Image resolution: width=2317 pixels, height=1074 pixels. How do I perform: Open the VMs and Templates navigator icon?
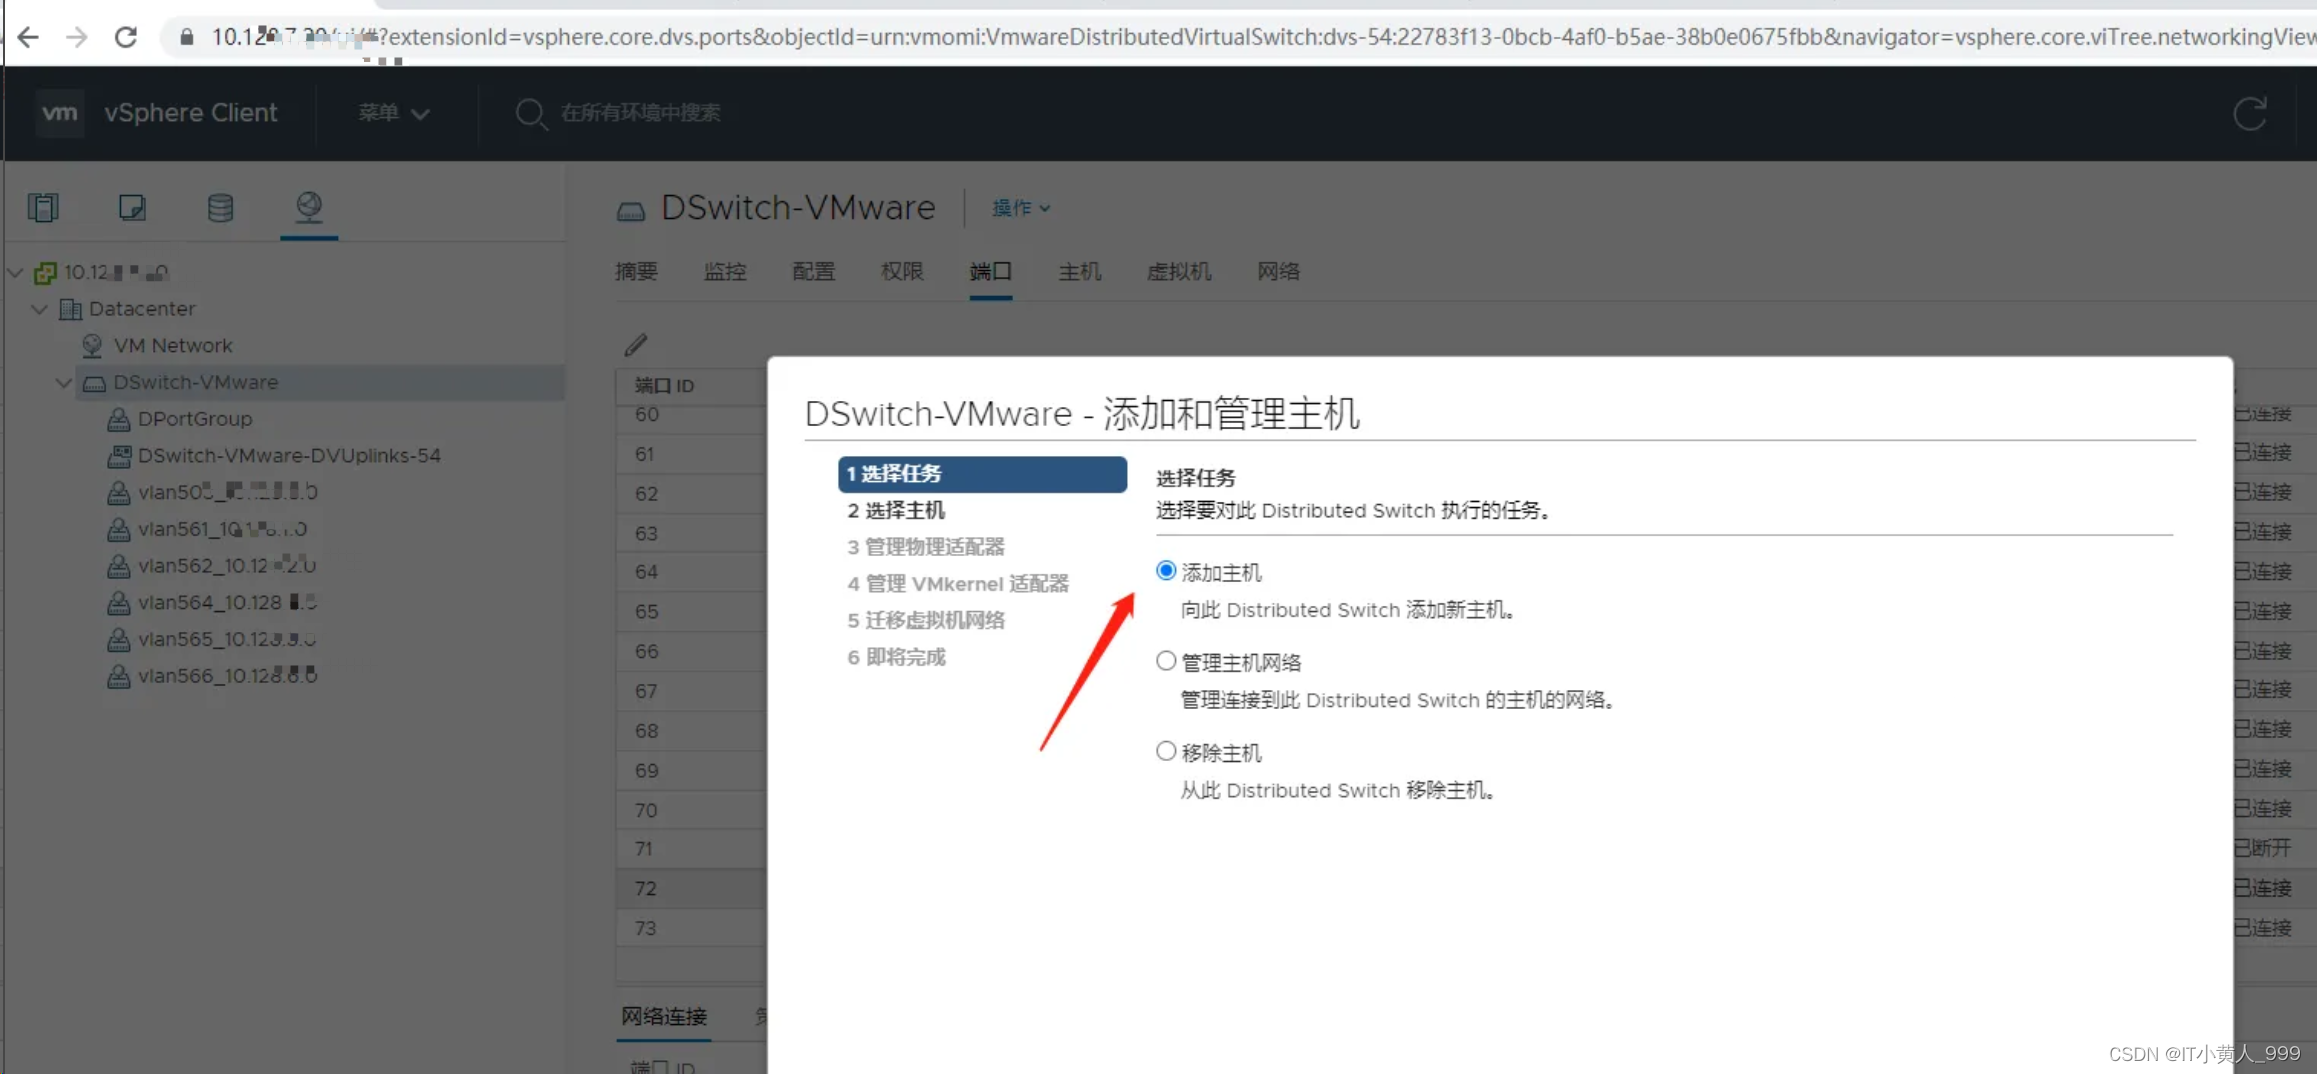(x=132, y=207)
